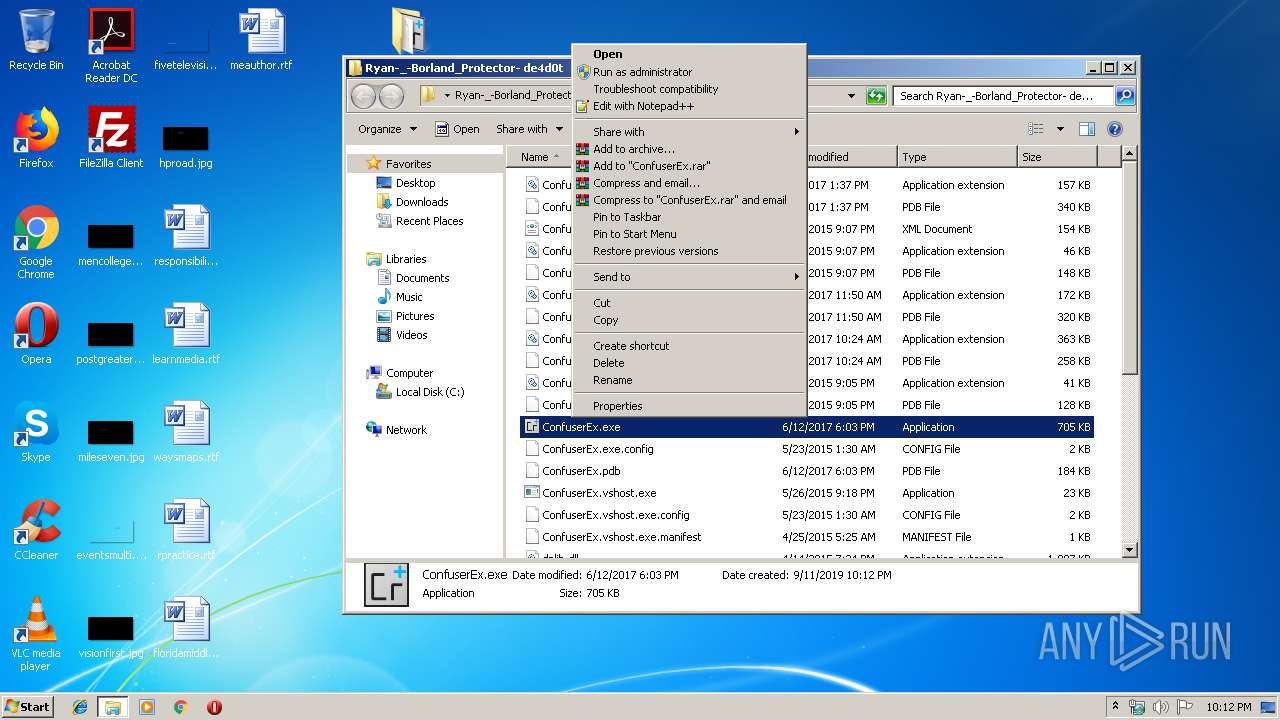Click the Internet Explorer taskbar icon
1280x720 pixels.
[x=80, y=707]
